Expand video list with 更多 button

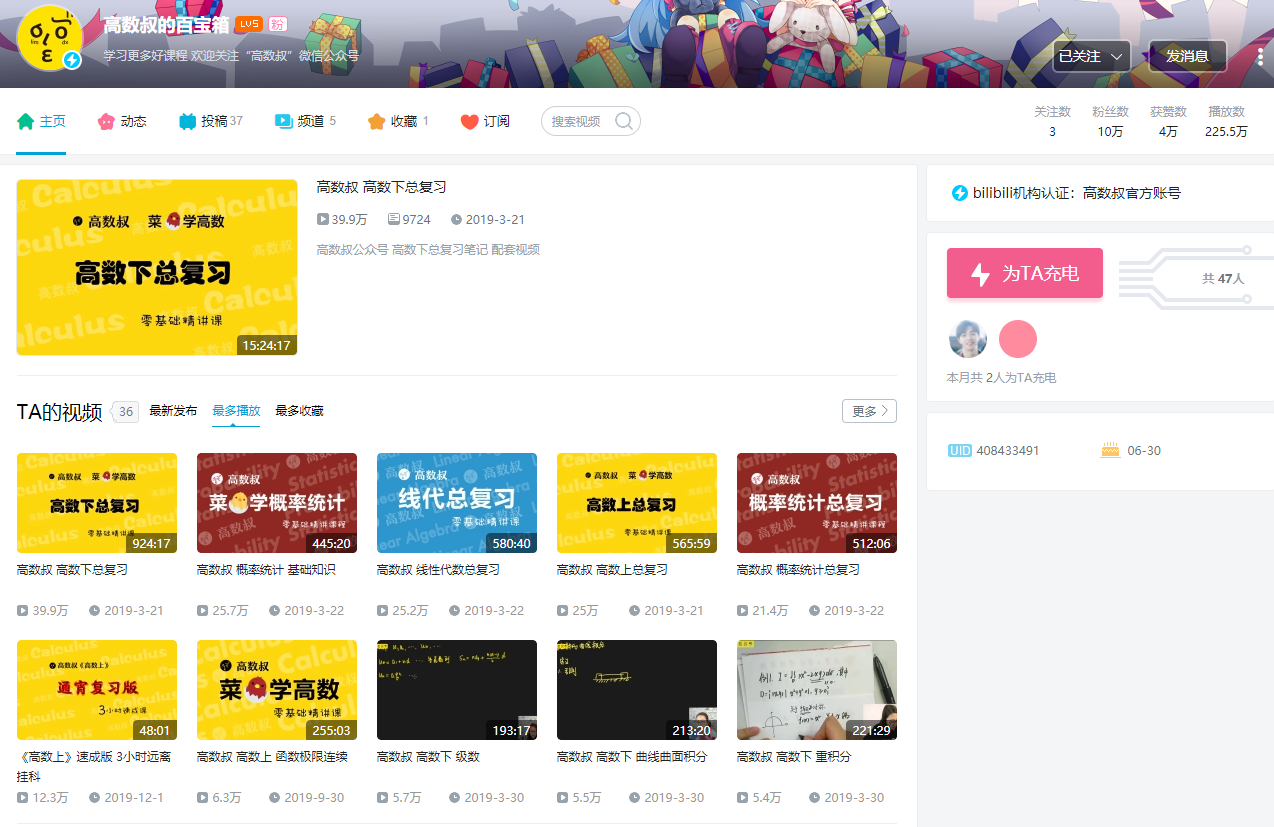[x=869, y=411]
